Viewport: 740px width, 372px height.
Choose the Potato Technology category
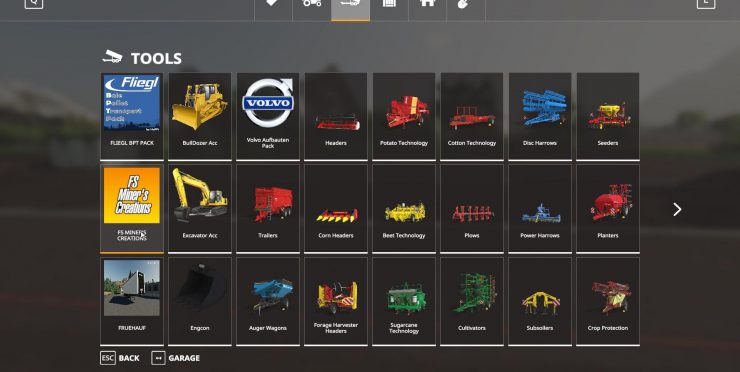pyautogui.click(x=404, y=116)
